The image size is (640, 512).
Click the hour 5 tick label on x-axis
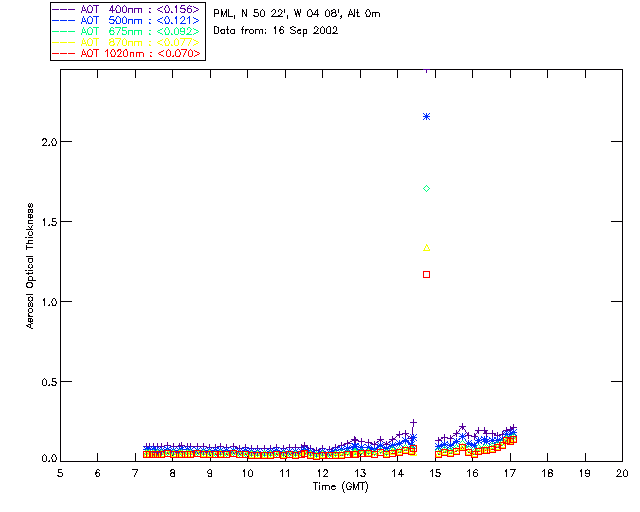pos(60,473)
